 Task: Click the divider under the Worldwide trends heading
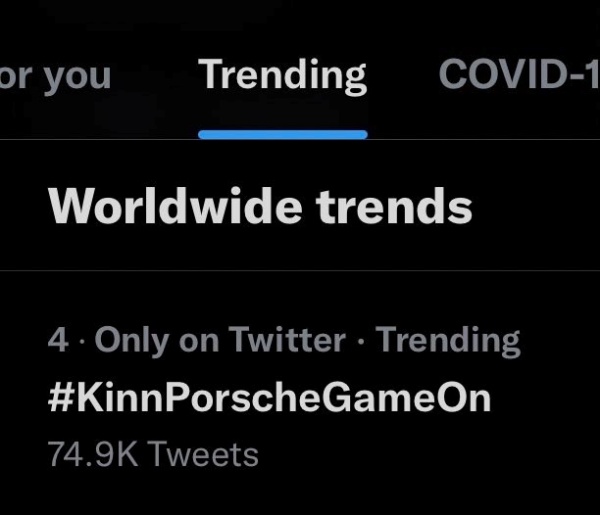click(x=300, y=270)
